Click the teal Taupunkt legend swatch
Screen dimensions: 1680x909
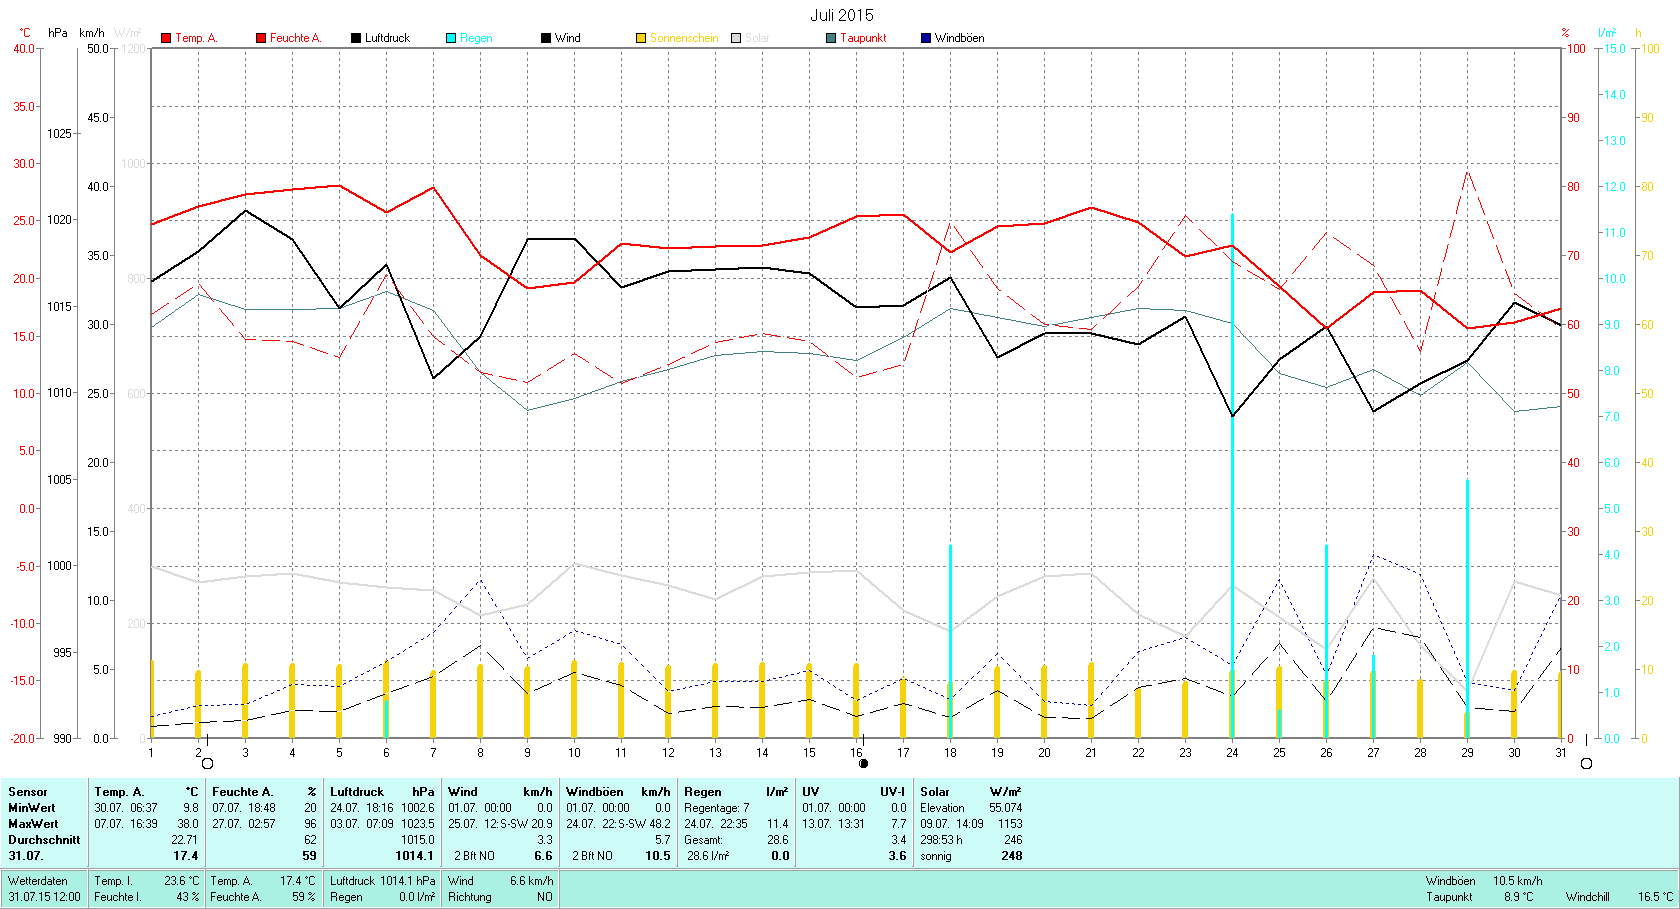click(x=831, y=38)
